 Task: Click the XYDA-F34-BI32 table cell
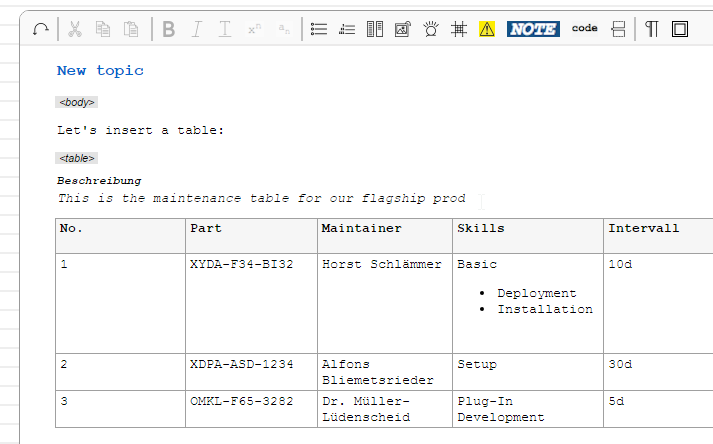click(241, 264)
